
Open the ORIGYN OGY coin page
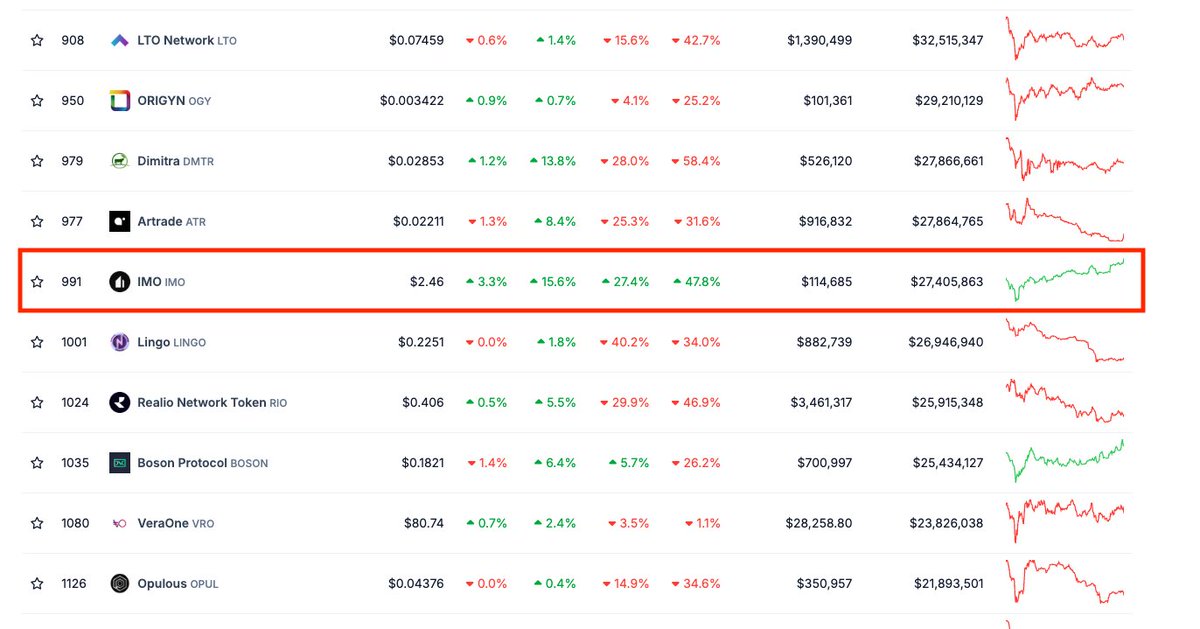click(x=174, y=101)
